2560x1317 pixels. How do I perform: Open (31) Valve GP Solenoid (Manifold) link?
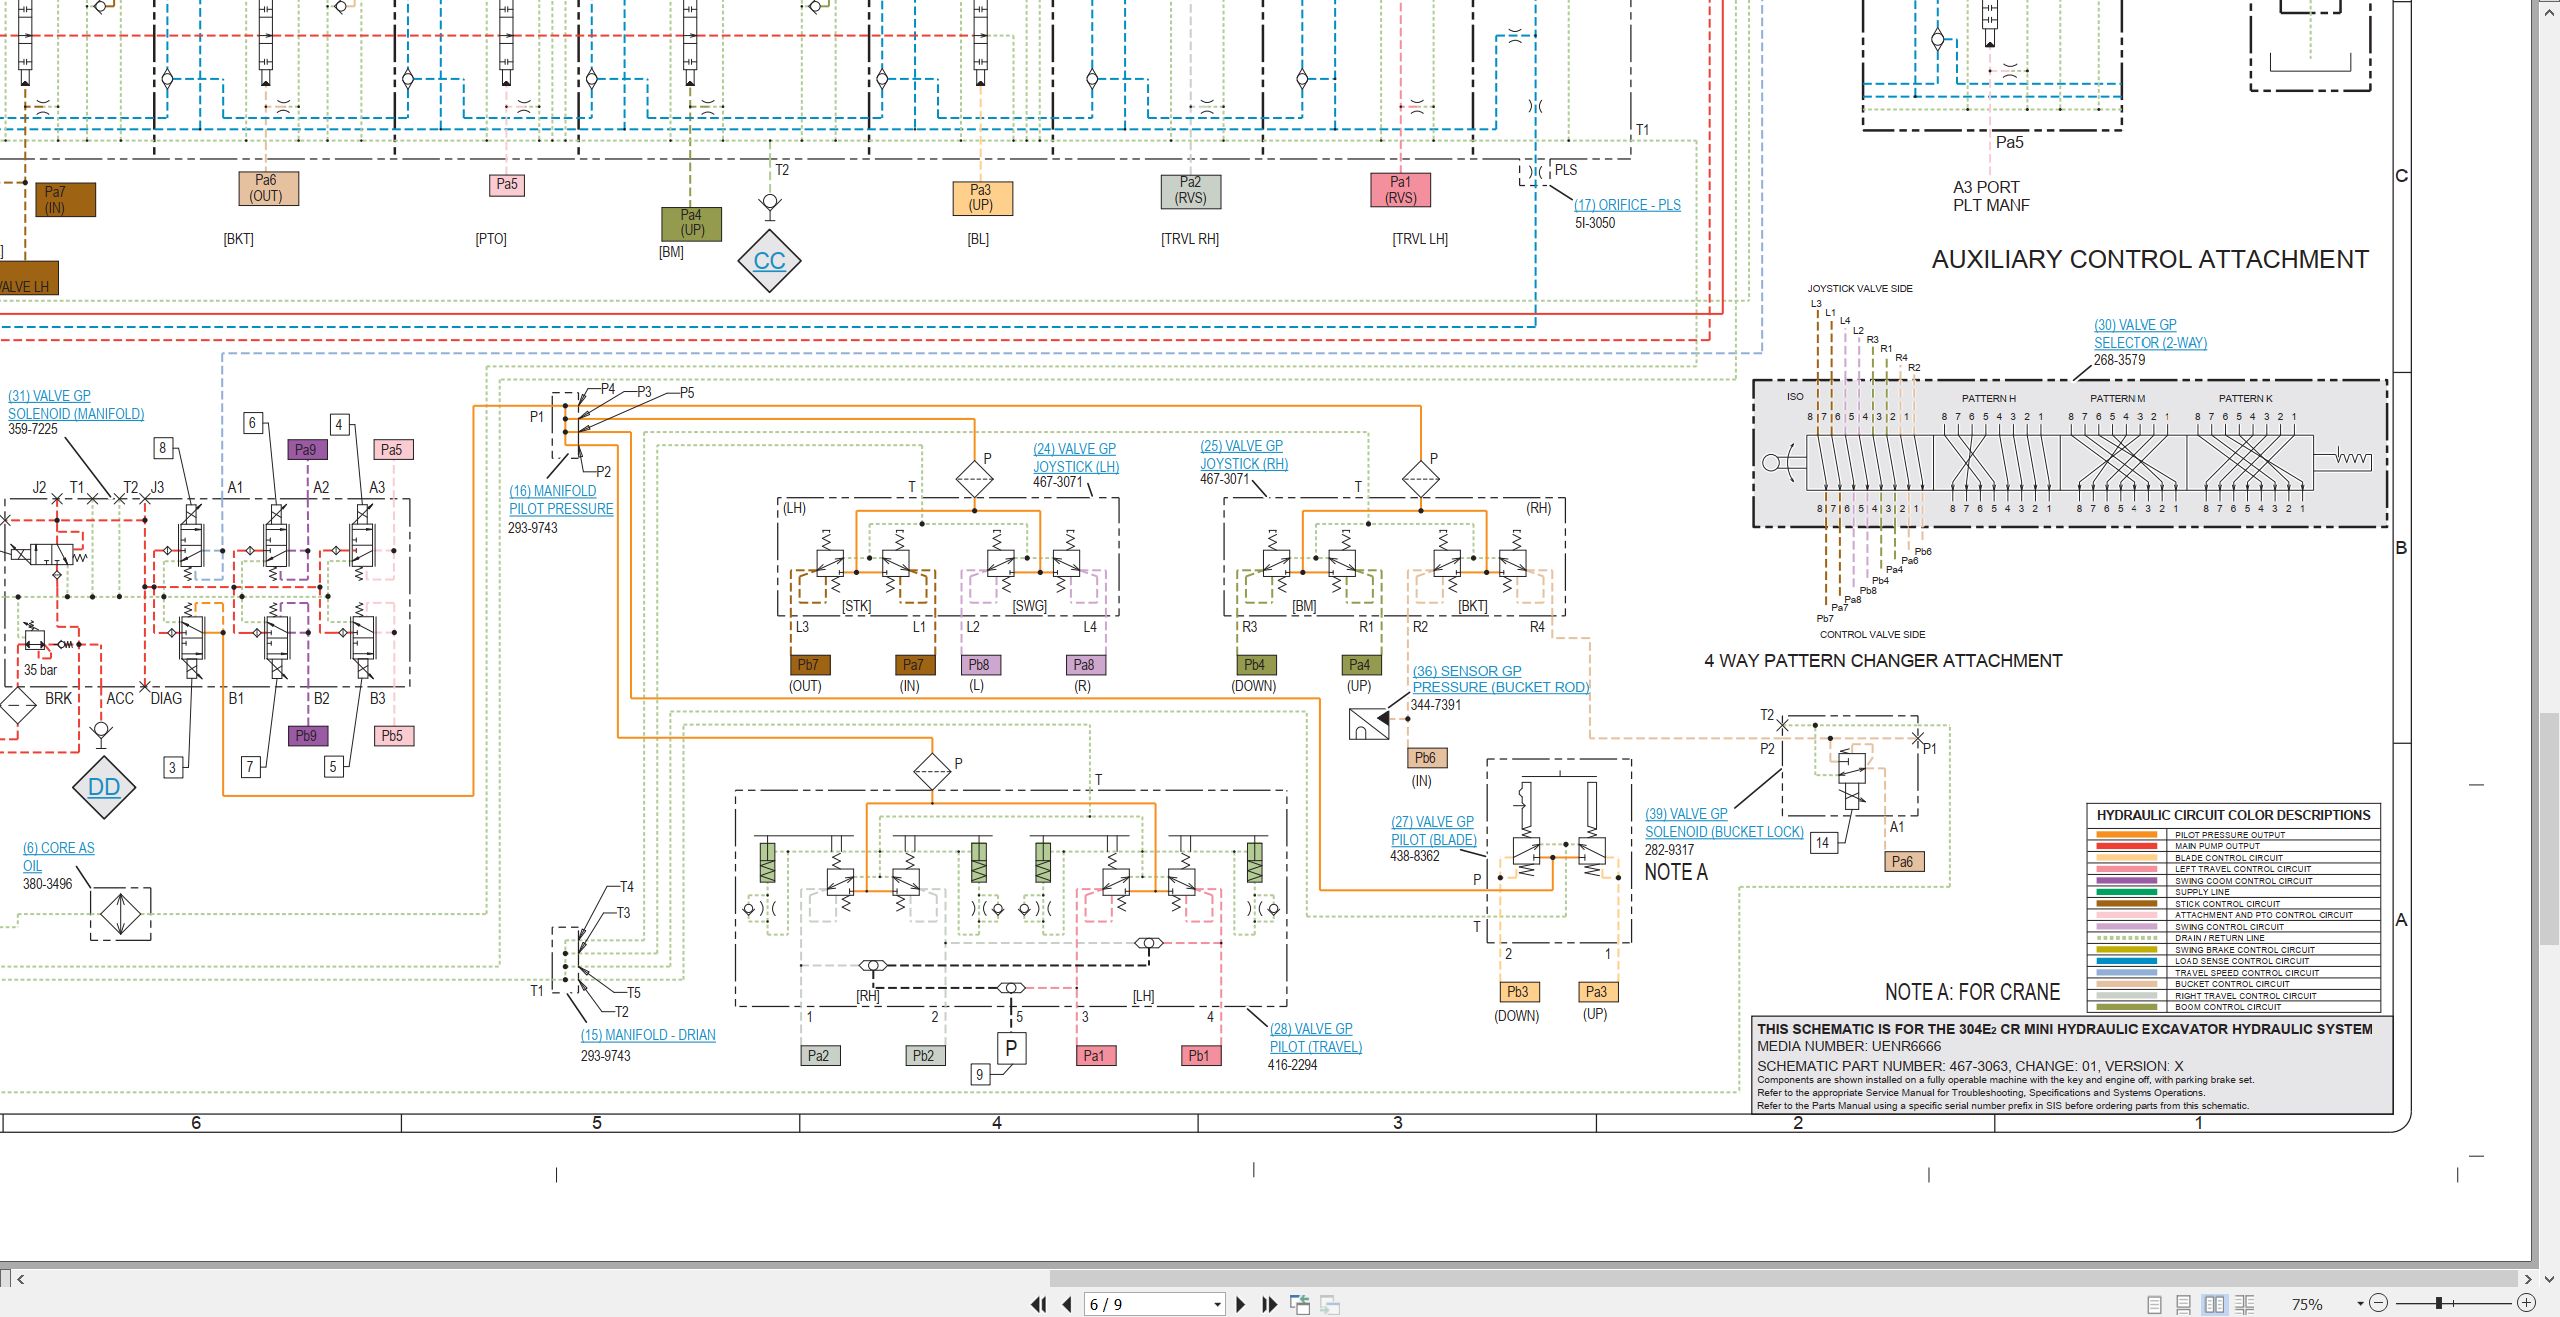(76, 405)
